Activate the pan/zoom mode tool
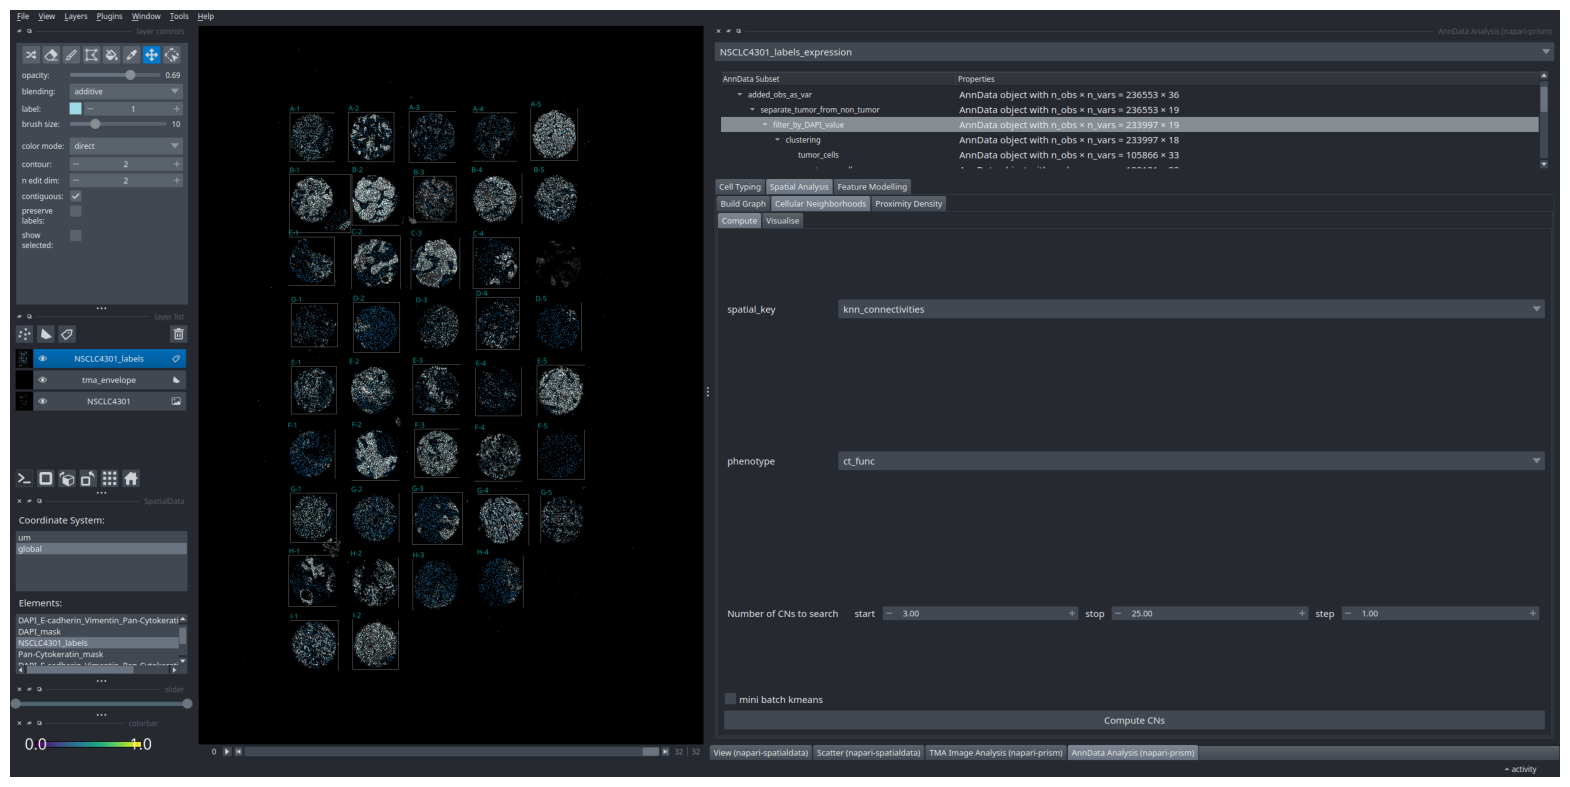Viewport: 1570px width, 787px height. [x=151, y=55]
